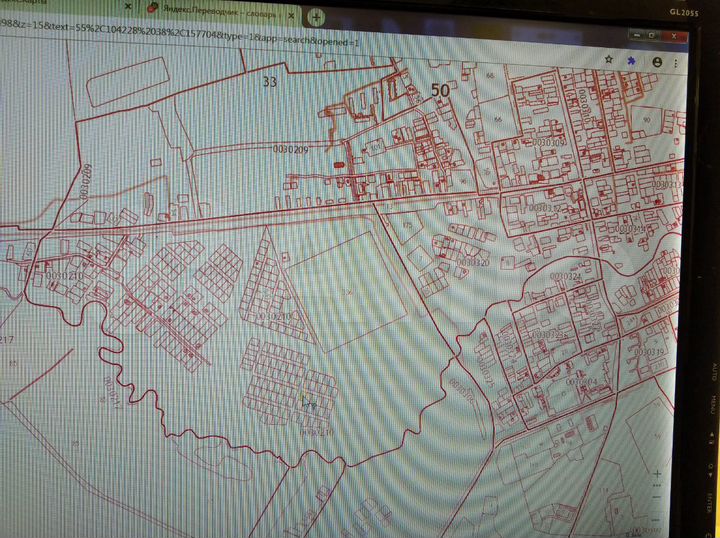Zoom in the map with plus

tap(657, 473)
